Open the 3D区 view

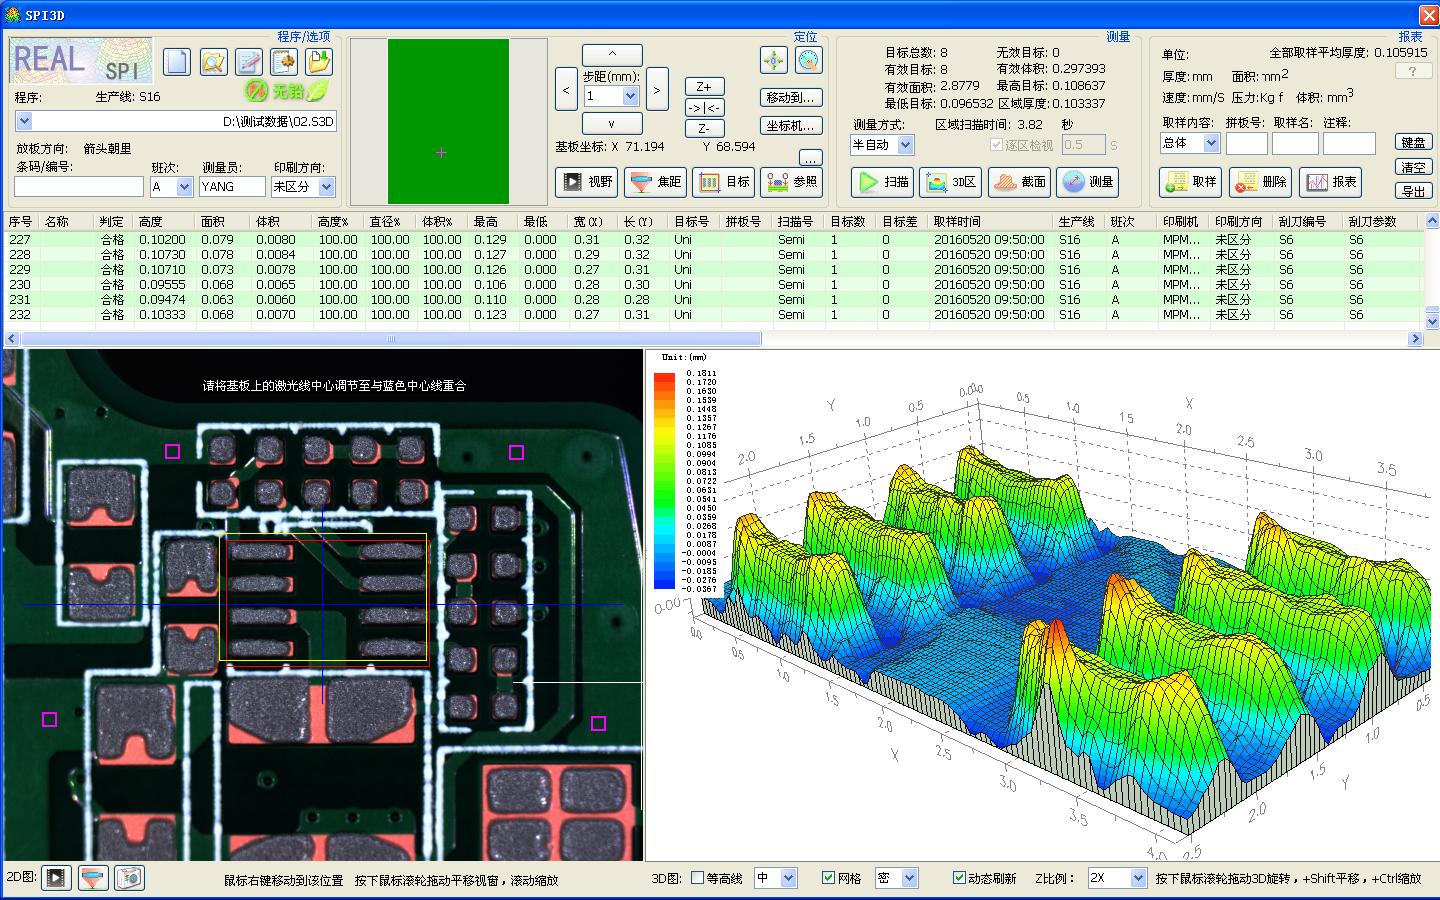point(950,182)
